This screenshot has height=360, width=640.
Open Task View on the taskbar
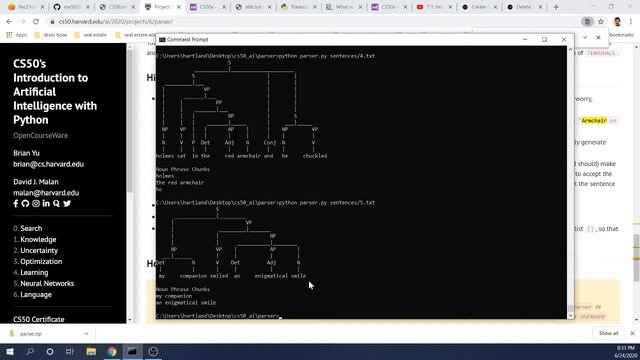(x=70, y=351)
